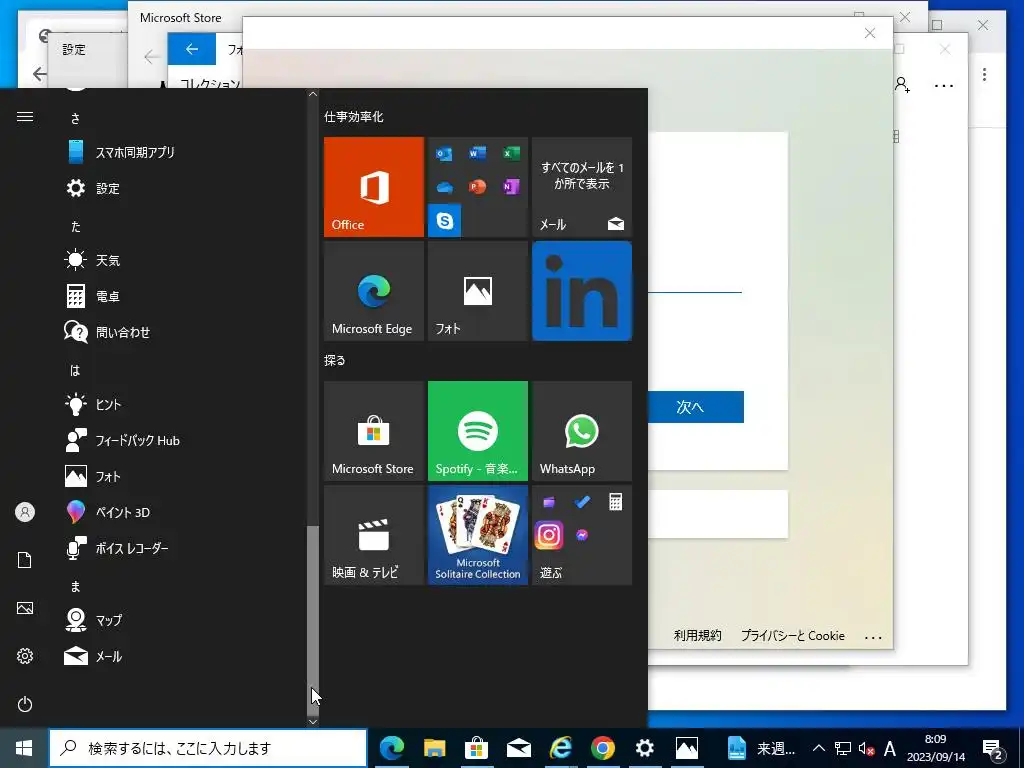The width and height of the screenshot is (1024, 768).
Task: Open メール in the app list
Action: [183, 656]
